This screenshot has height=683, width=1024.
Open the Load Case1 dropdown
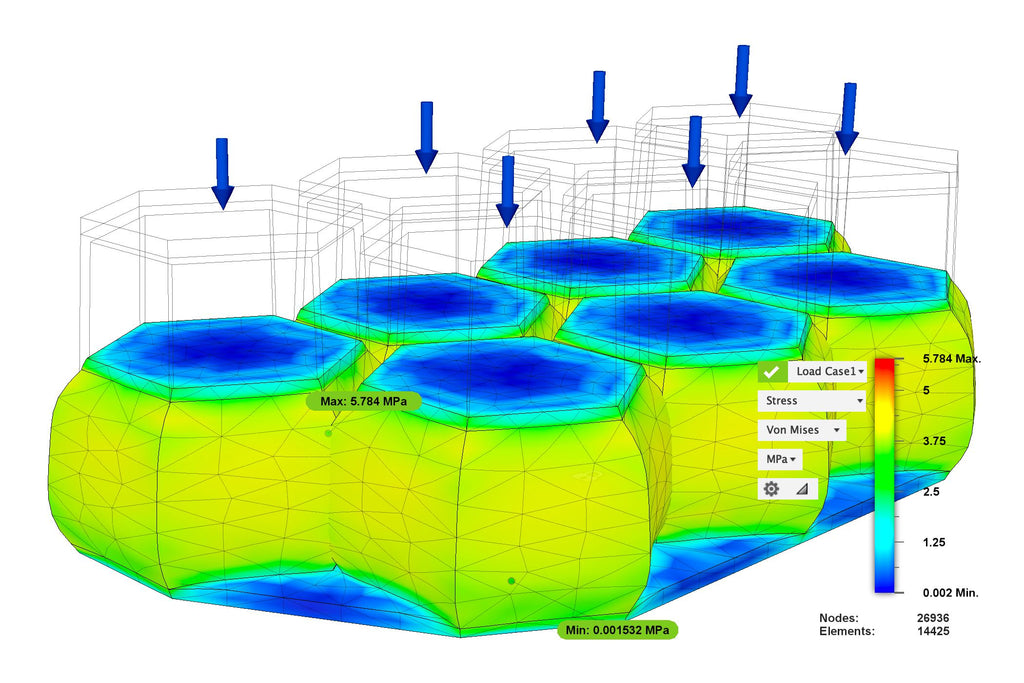[829, 371]
